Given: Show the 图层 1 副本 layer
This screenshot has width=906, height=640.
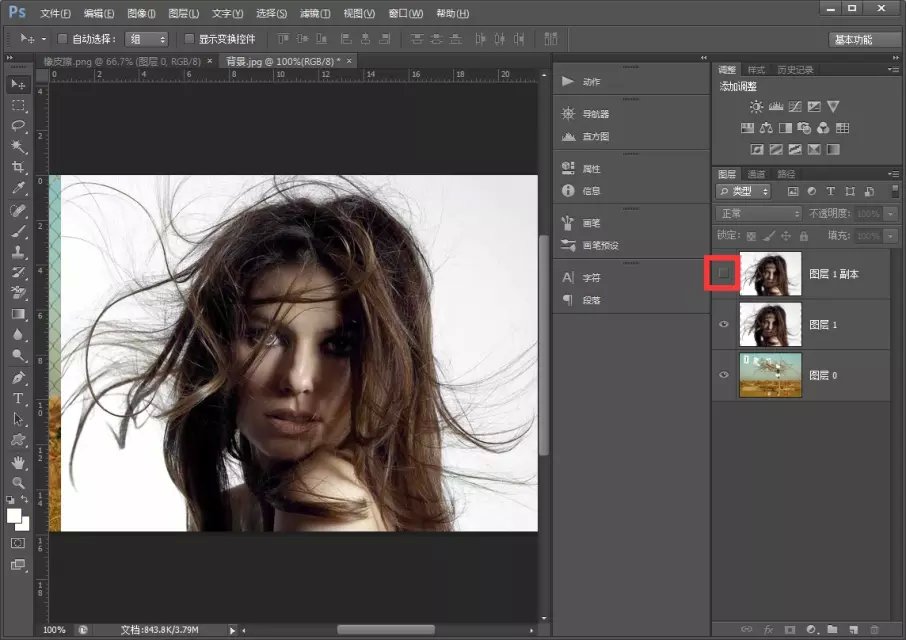Looking at the screenshot, I should tap(725, 273).
